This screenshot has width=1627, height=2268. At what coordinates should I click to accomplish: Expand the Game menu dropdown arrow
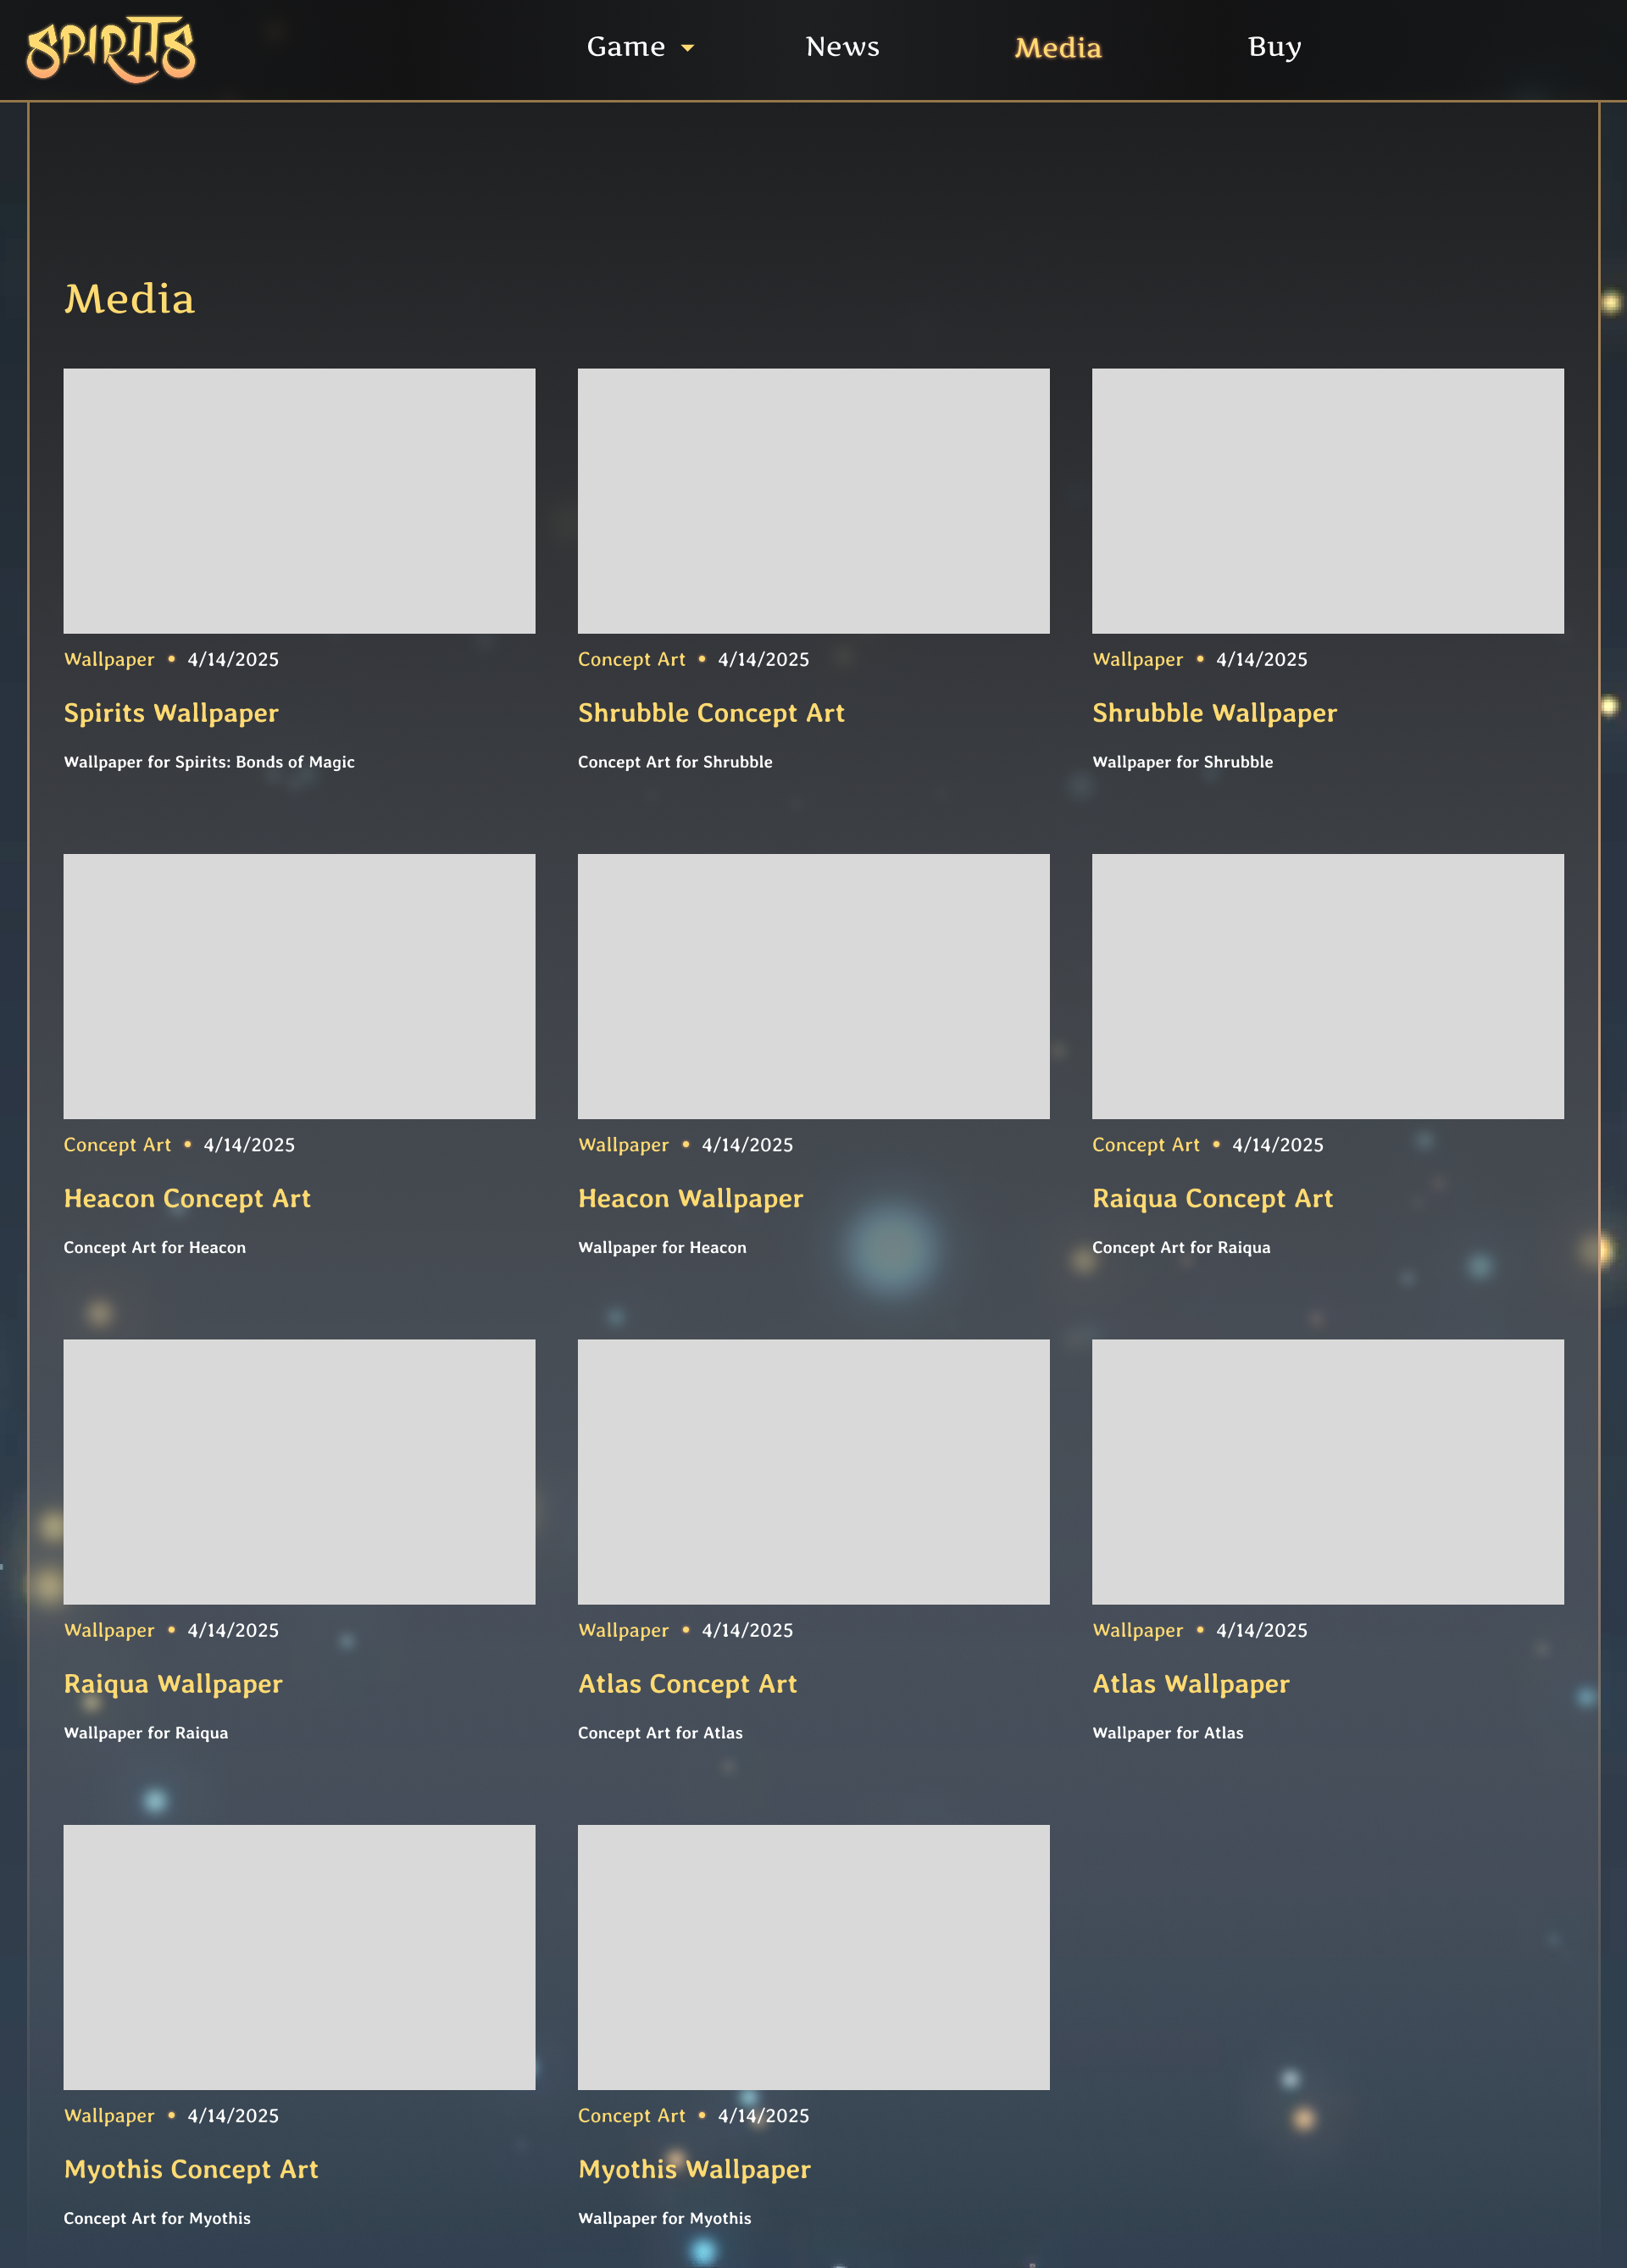[x=687, y=48]
